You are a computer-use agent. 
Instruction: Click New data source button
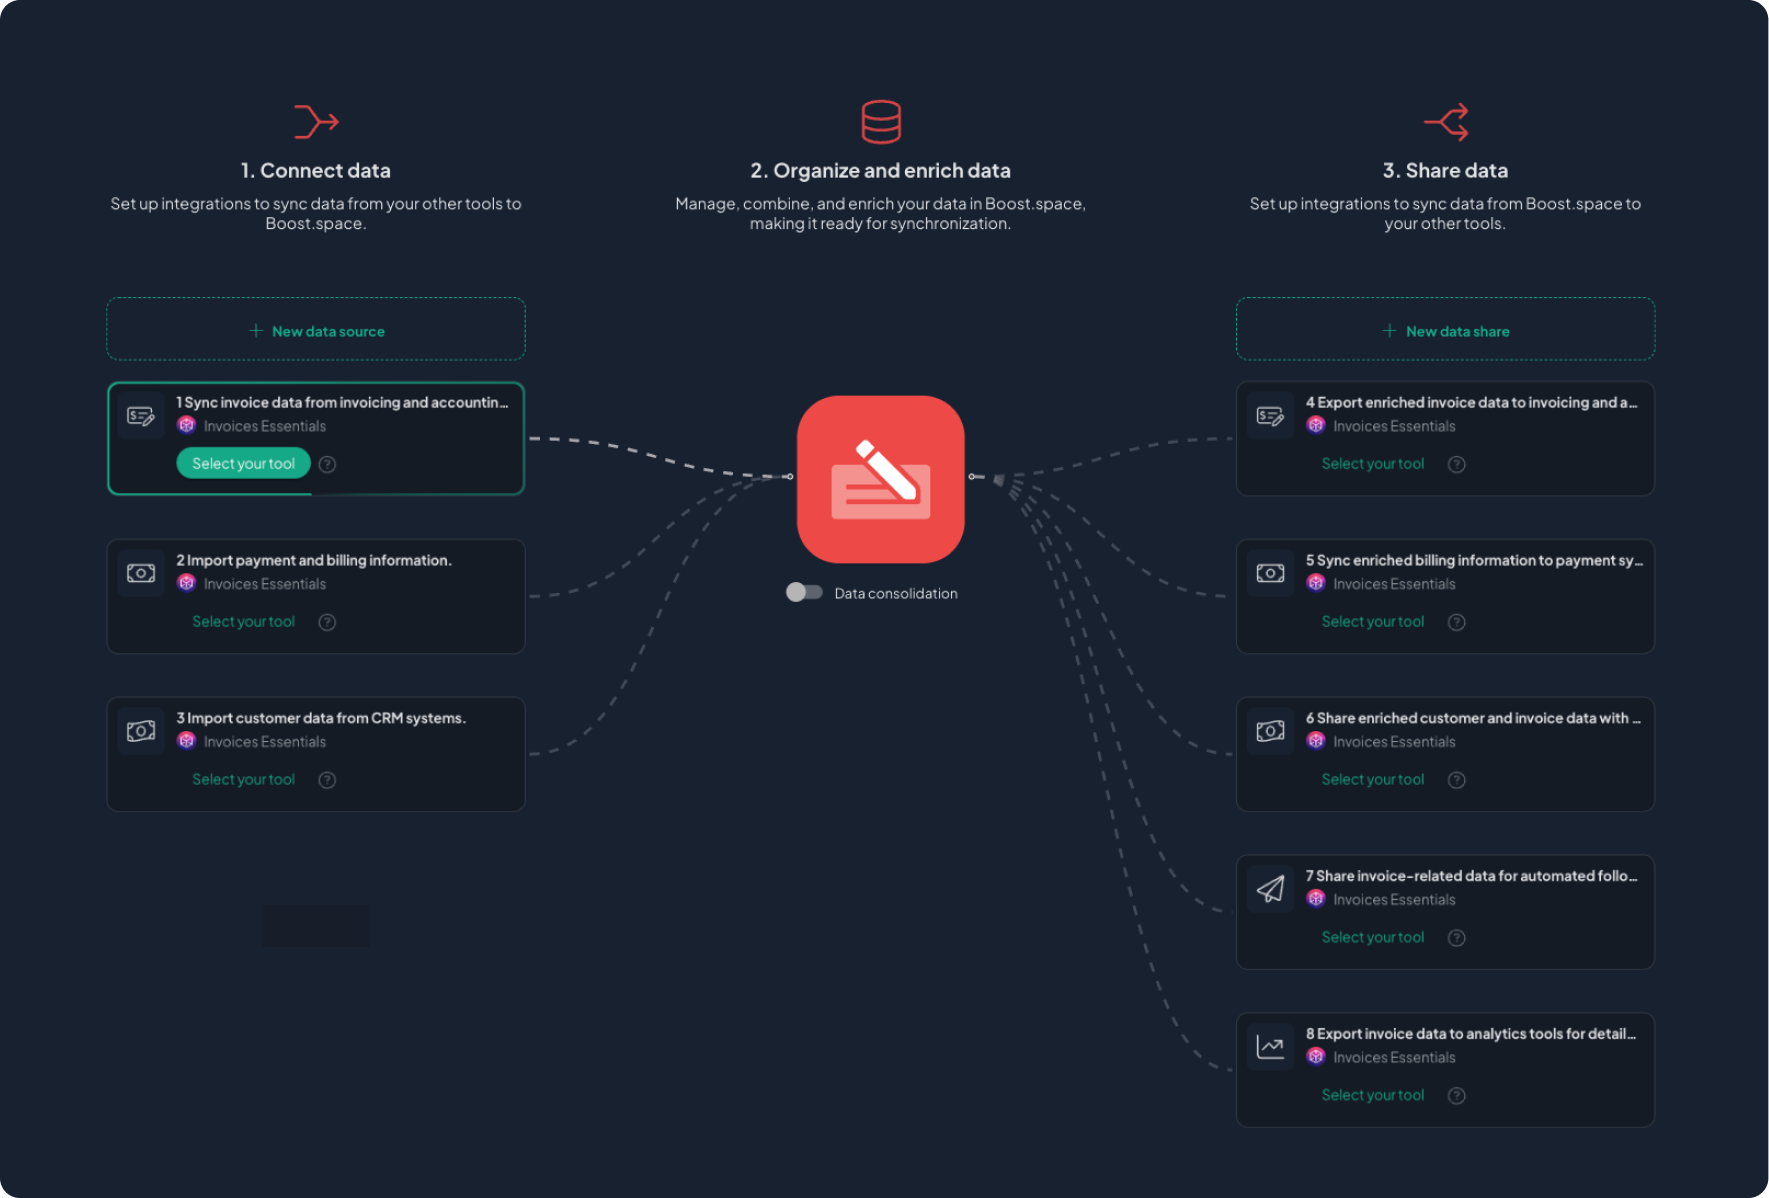click(x=316, y=330)
